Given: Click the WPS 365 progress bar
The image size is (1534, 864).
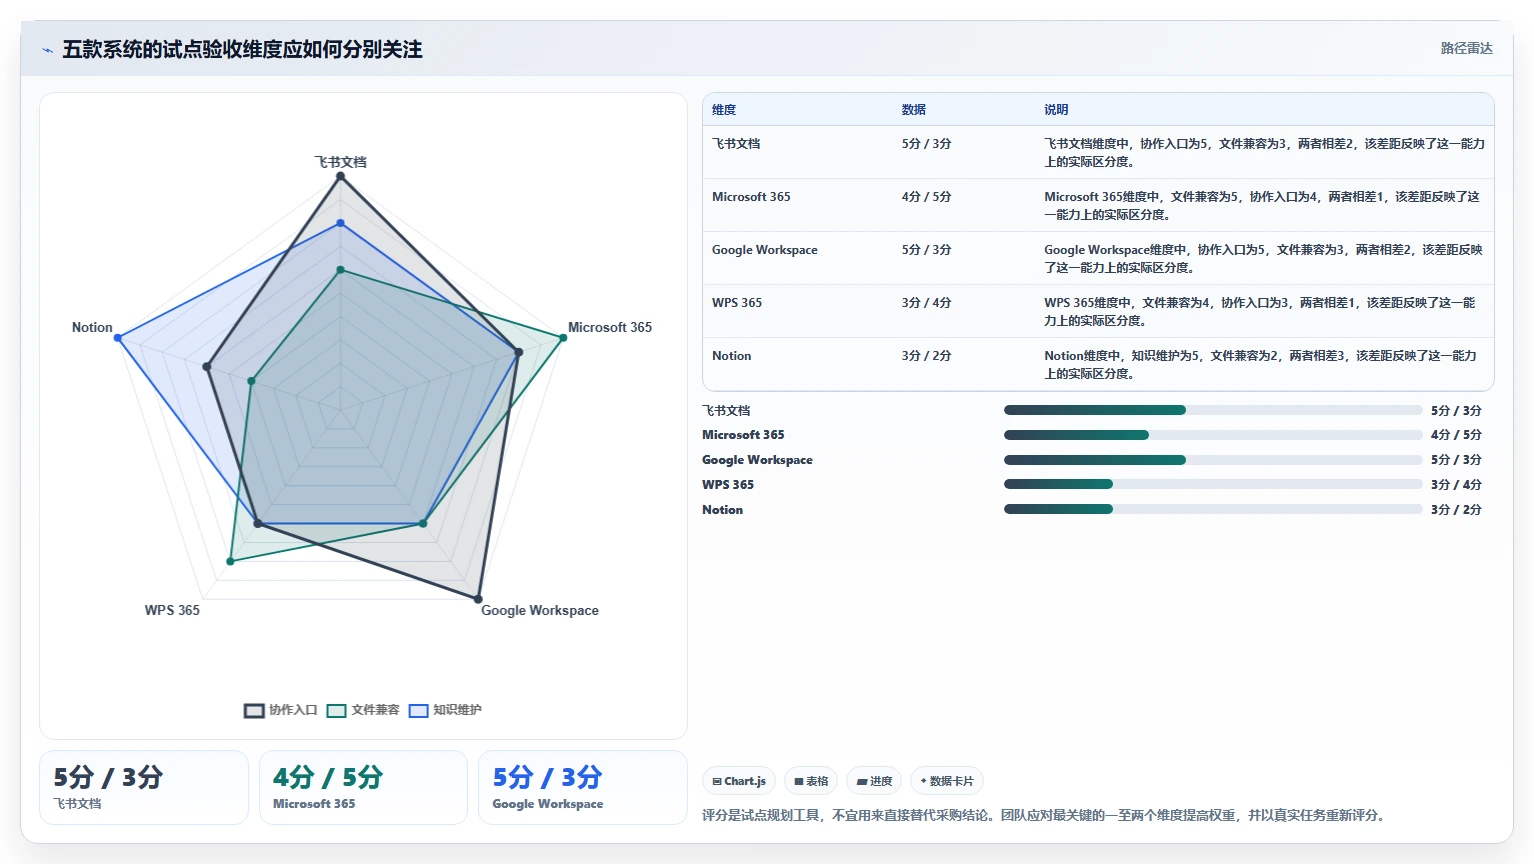Looking at the screenshot, I should 1213,484.
